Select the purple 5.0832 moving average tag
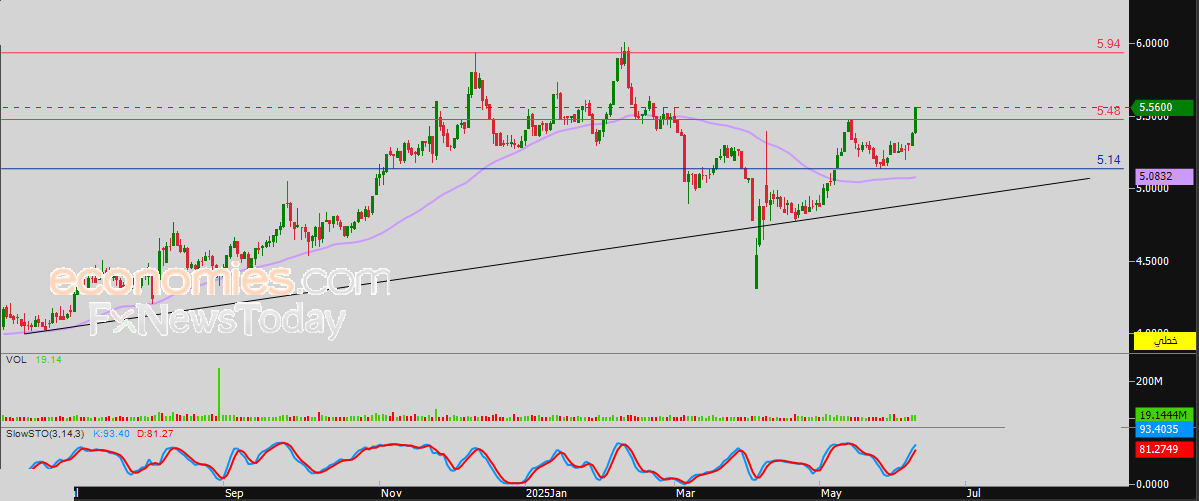The image size is (1199, 501). (1163, 176)
